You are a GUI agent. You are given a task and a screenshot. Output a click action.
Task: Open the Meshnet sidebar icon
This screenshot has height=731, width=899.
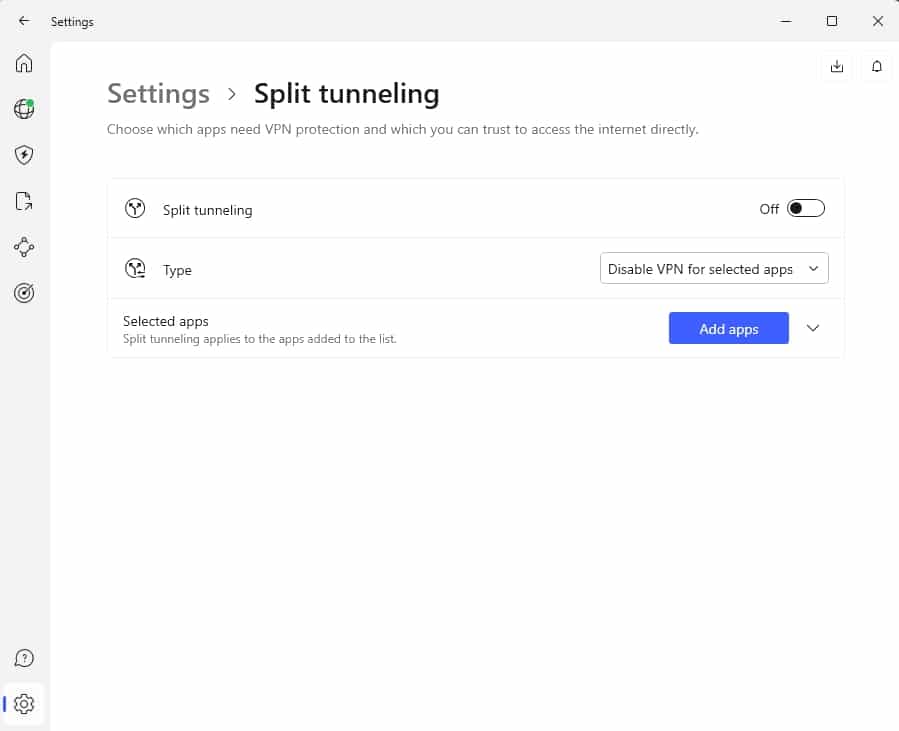click(24, 247)
